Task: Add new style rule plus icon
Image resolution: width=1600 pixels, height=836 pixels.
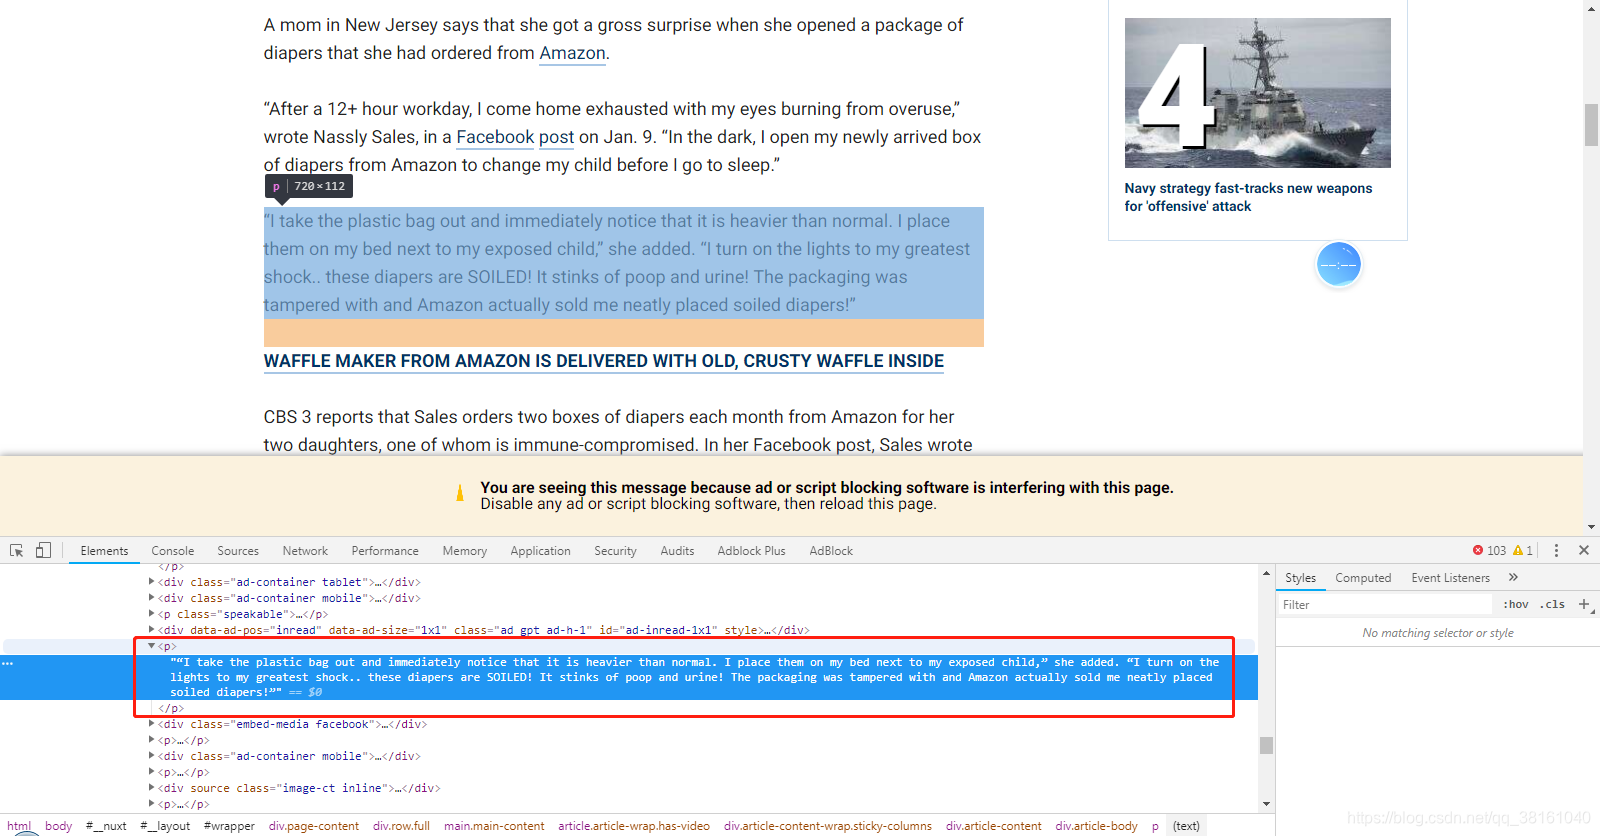Action: 1584,604
